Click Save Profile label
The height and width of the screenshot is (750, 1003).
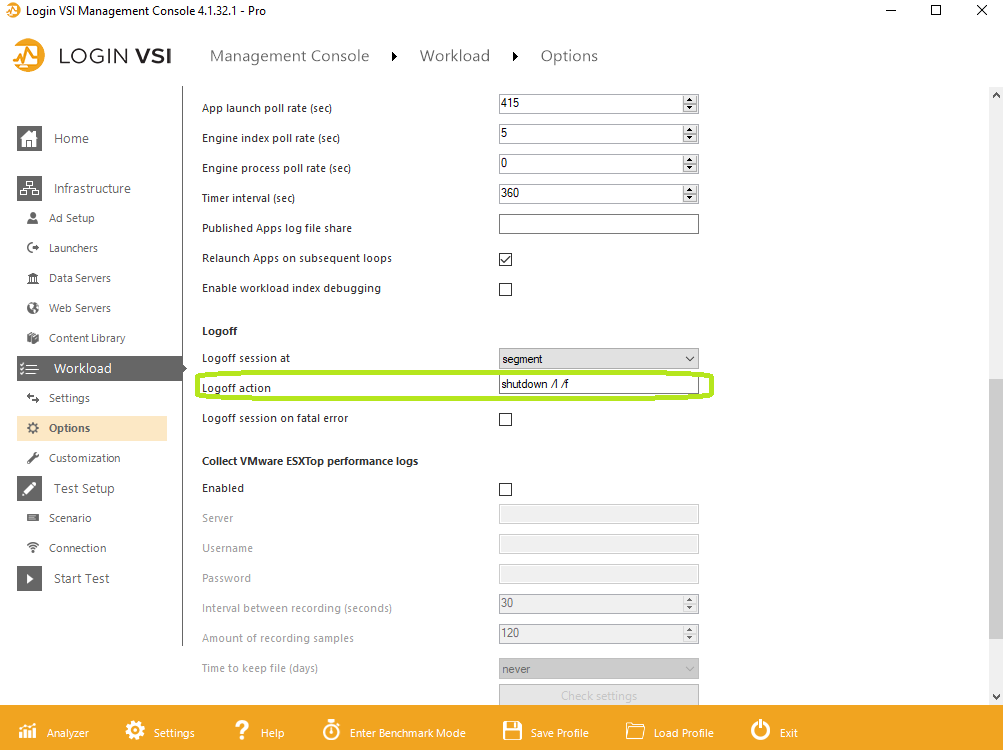click(560, 733)
